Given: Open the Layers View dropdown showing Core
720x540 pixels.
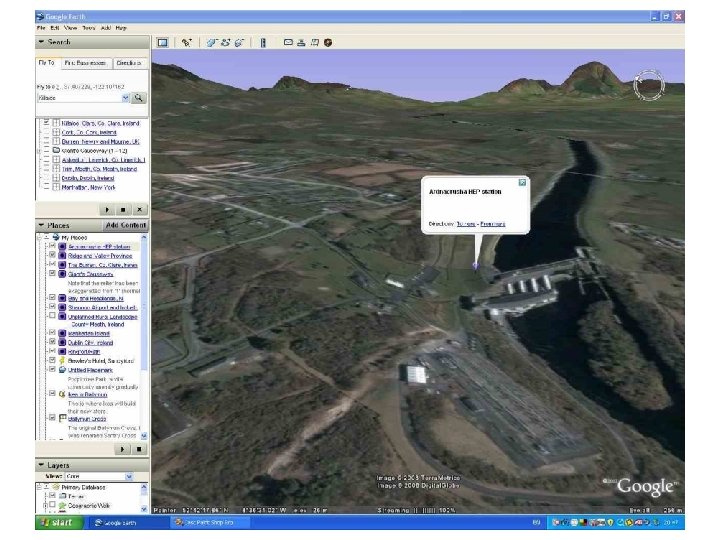Looking at the screenshot, I should pyautogui.click(x=99, y=476).
